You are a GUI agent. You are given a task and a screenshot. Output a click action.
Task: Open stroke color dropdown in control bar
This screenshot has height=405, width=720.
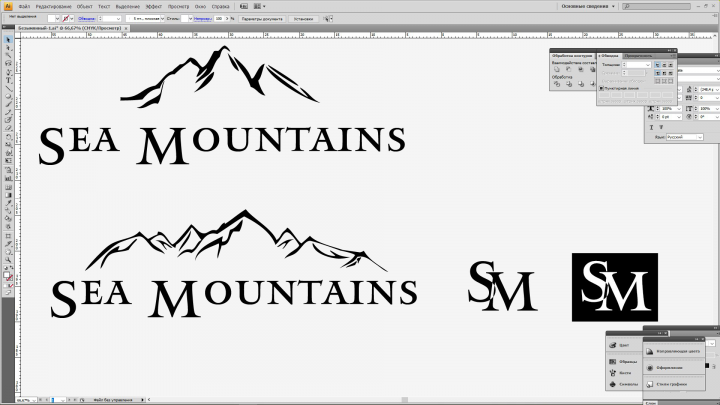[72, 19]
